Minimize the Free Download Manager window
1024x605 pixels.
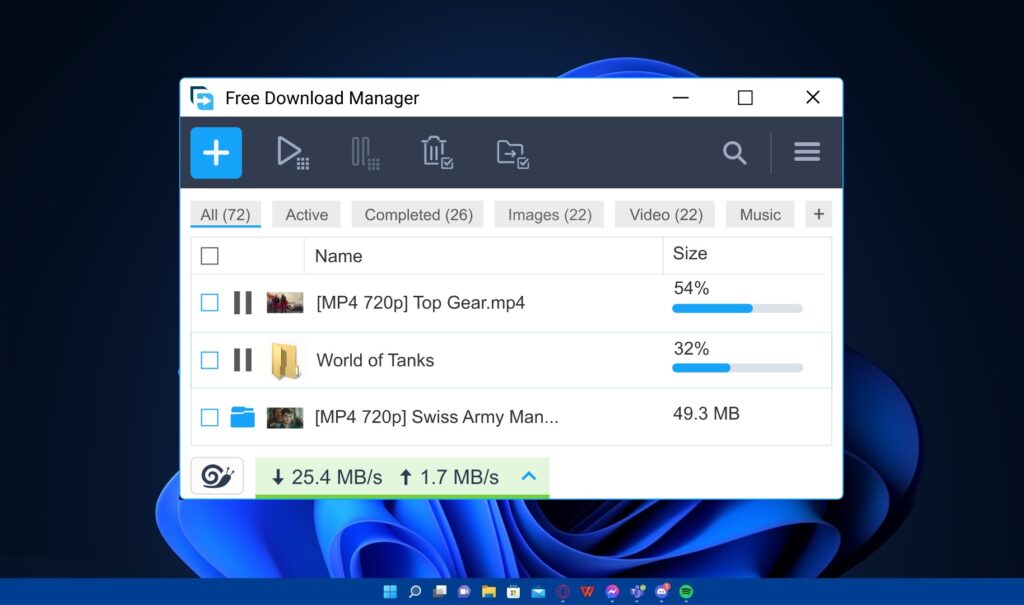pyautogui.click(x=680, y=98)
